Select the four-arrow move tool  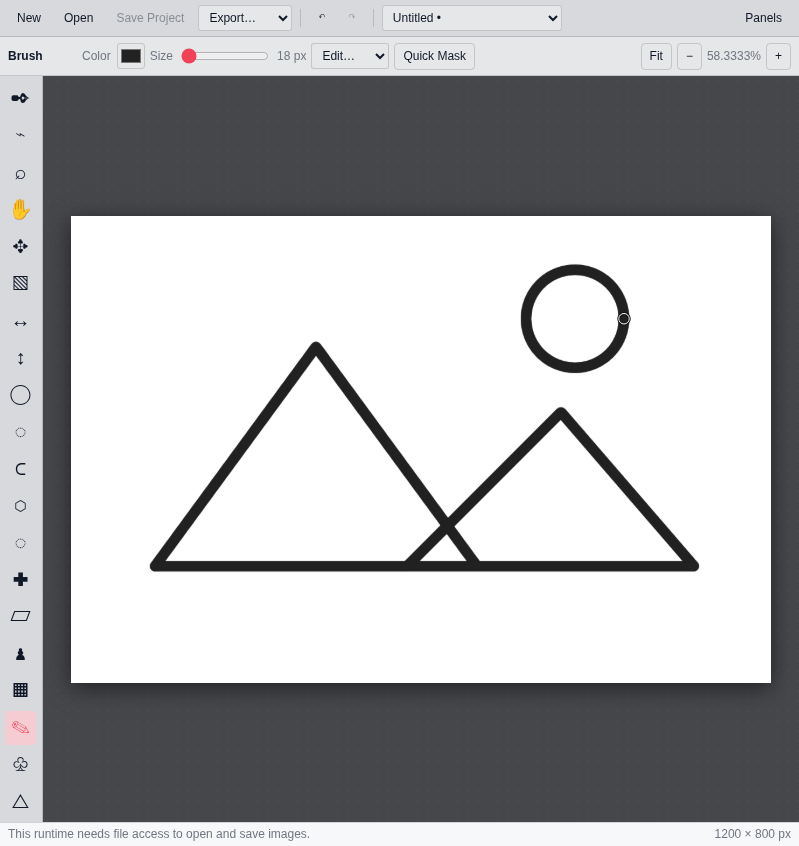pos(20,246)
